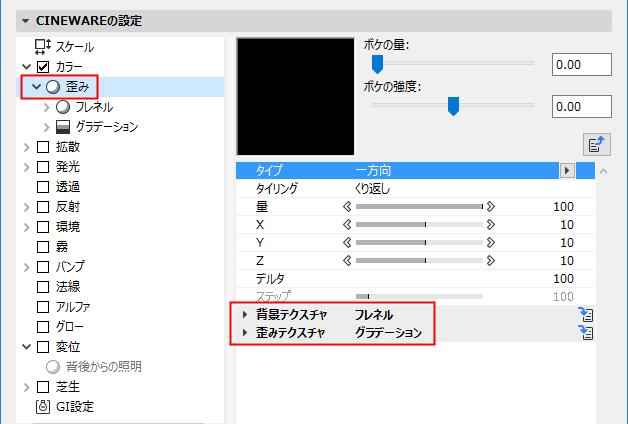The image size is (628, 424).
Task: Uncheck the カラー channel checkbox
Action: 43,66
